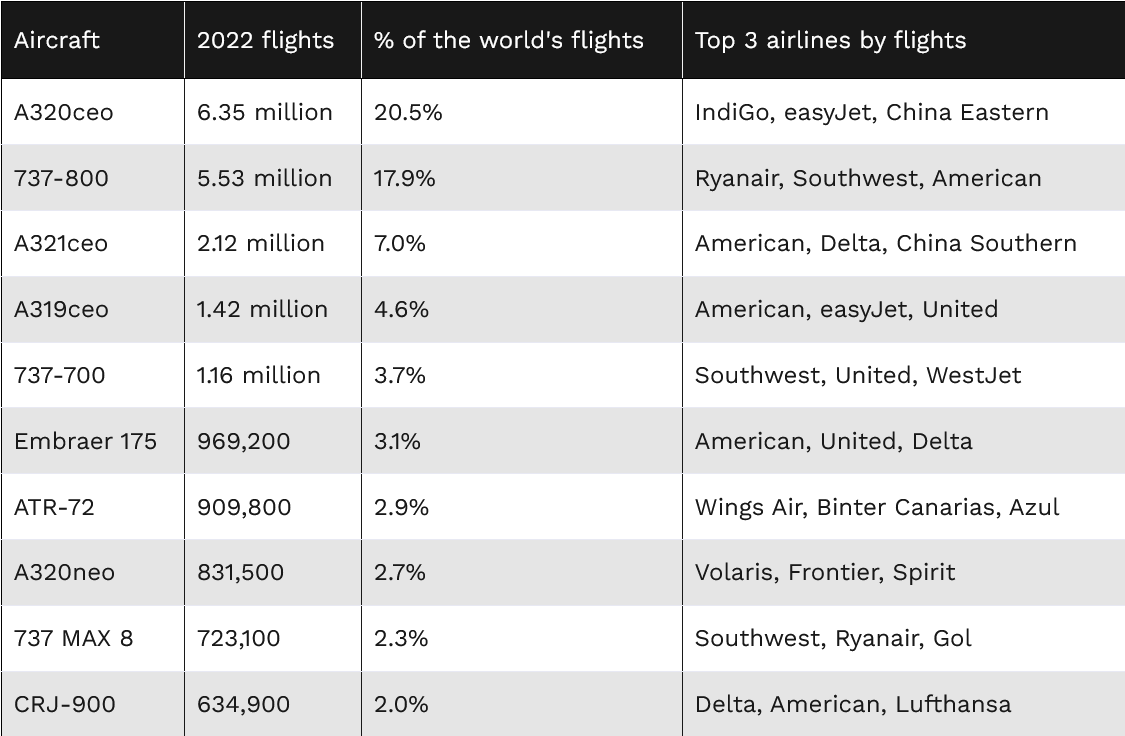The image size is (1125, 736).
Task: Click the 20.5% share cell
Action: tap(408, 112)
